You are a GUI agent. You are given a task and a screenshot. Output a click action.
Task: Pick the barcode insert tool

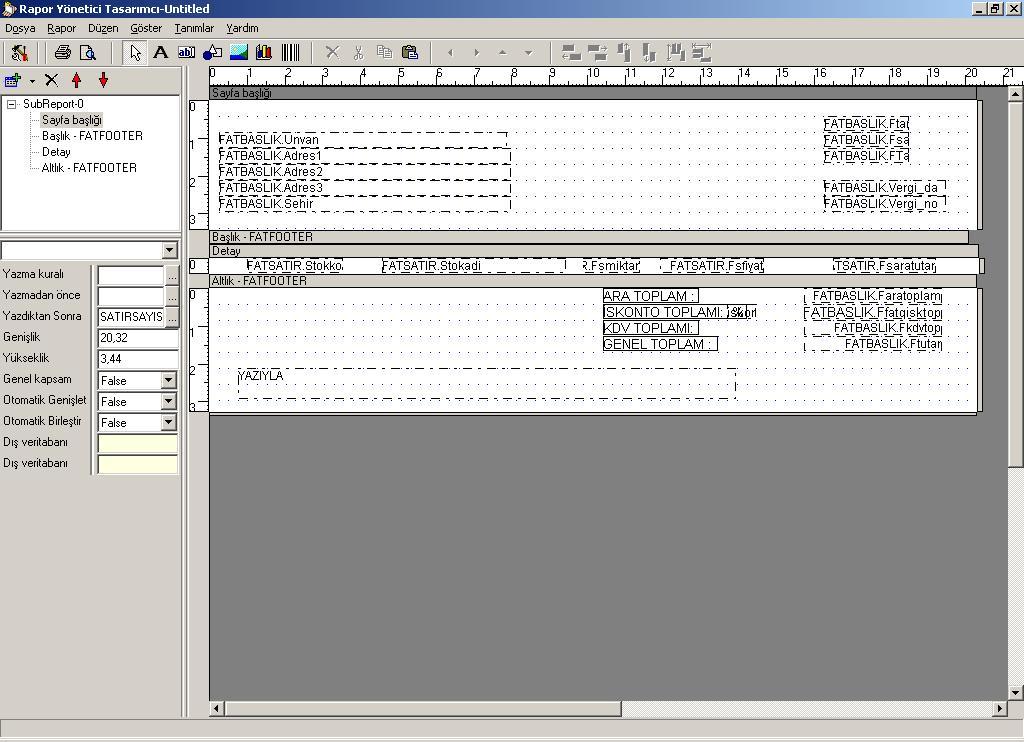click(x=290, y=53)
